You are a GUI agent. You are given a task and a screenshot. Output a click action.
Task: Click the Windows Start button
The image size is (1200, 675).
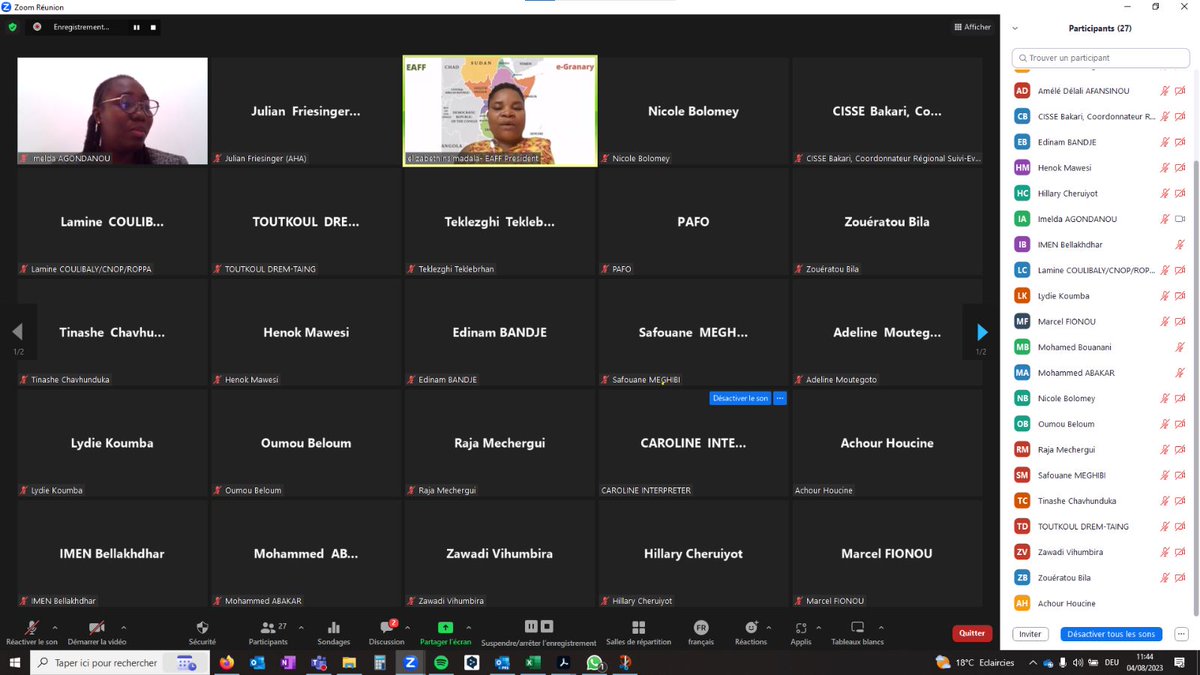pyautogui.click(x=15, y=662)
